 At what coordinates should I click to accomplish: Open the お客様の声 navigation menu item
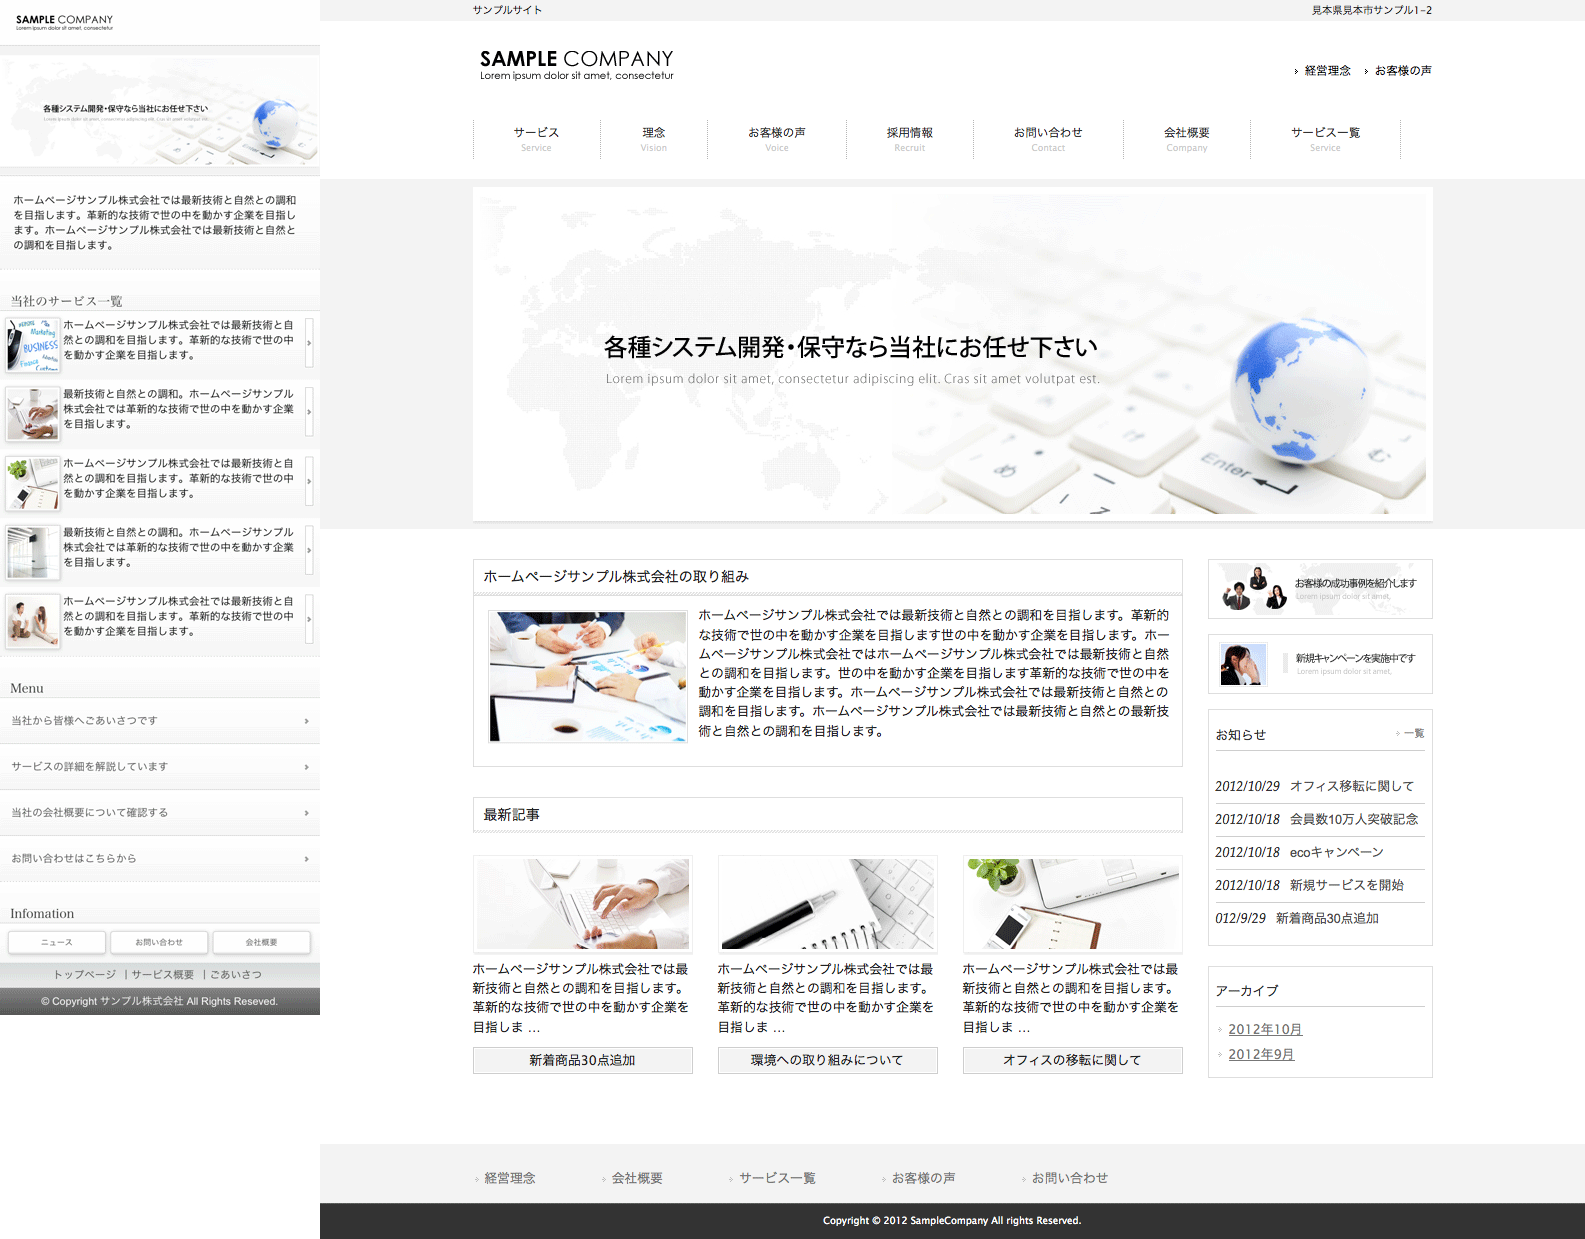pos(776,138)
